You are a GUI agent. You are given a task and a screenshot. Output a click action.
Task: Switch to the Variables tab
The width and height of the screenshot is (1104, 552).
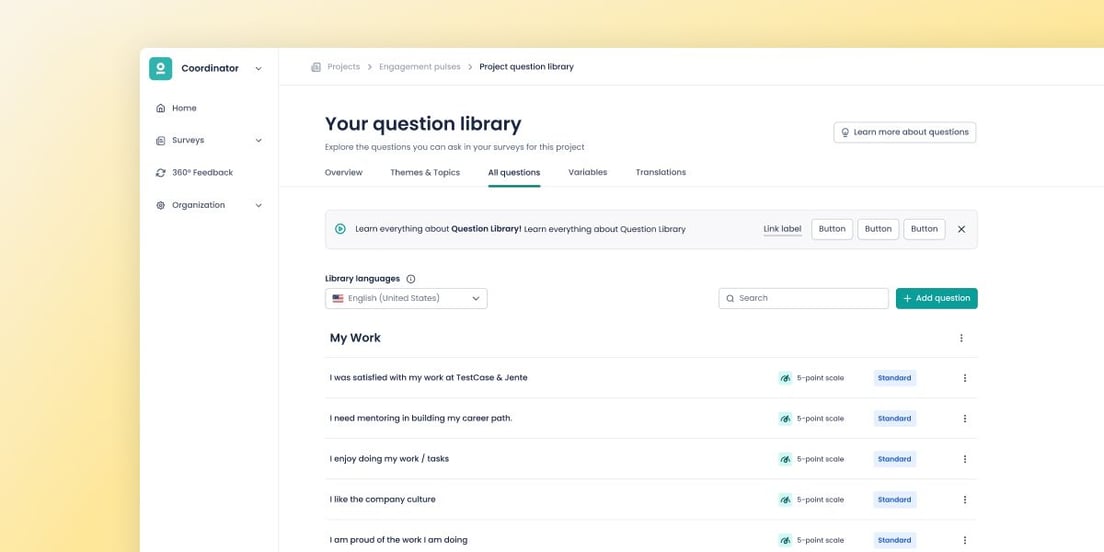[x=588, y=172]
